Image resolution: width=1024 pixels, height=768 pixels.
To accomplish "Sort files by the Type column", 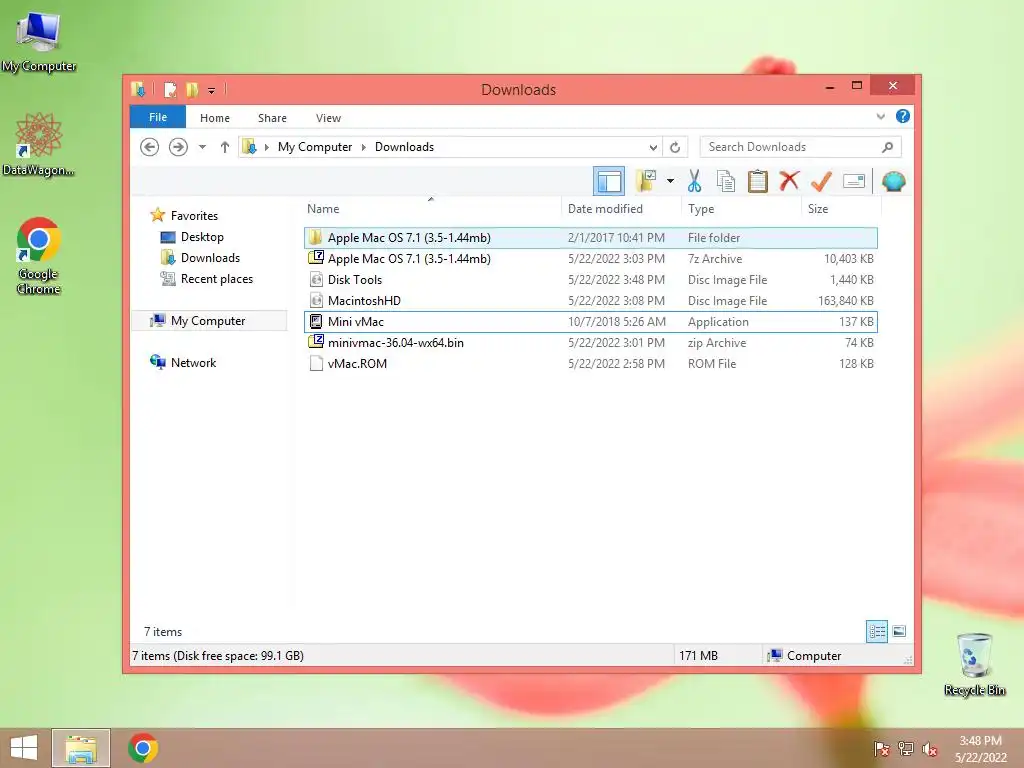I will (x=701, y=209).
